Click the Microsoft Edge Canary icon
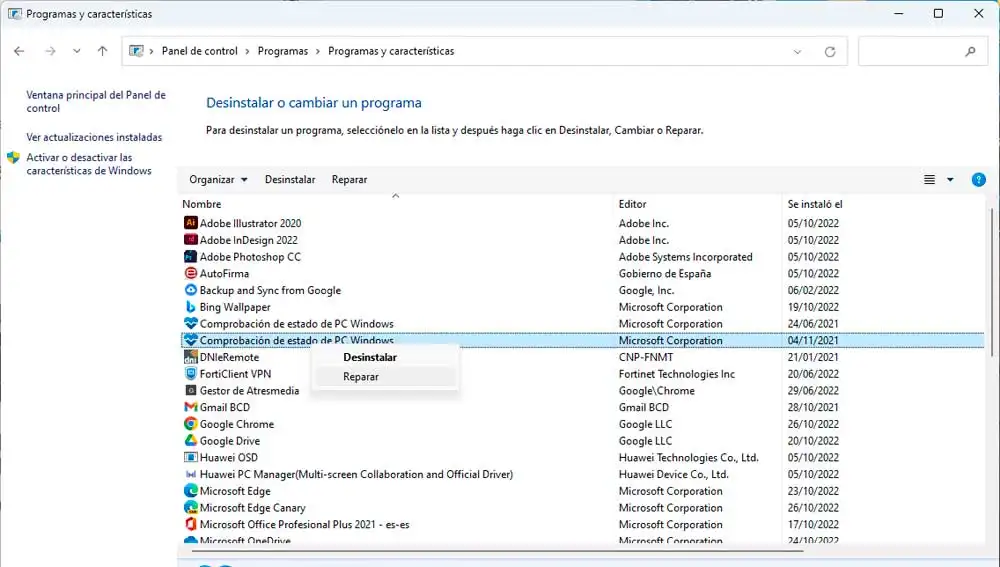 point(190,508)
